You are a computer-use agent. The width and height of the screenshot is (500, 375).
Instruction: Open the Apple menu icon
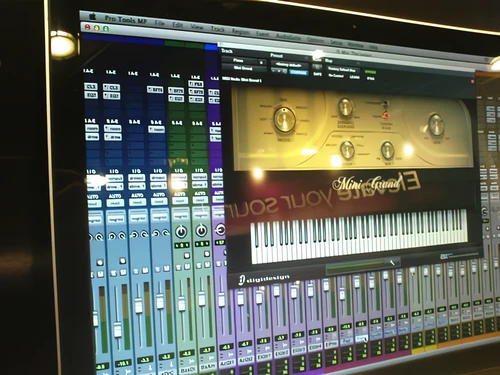click(92, 16)
